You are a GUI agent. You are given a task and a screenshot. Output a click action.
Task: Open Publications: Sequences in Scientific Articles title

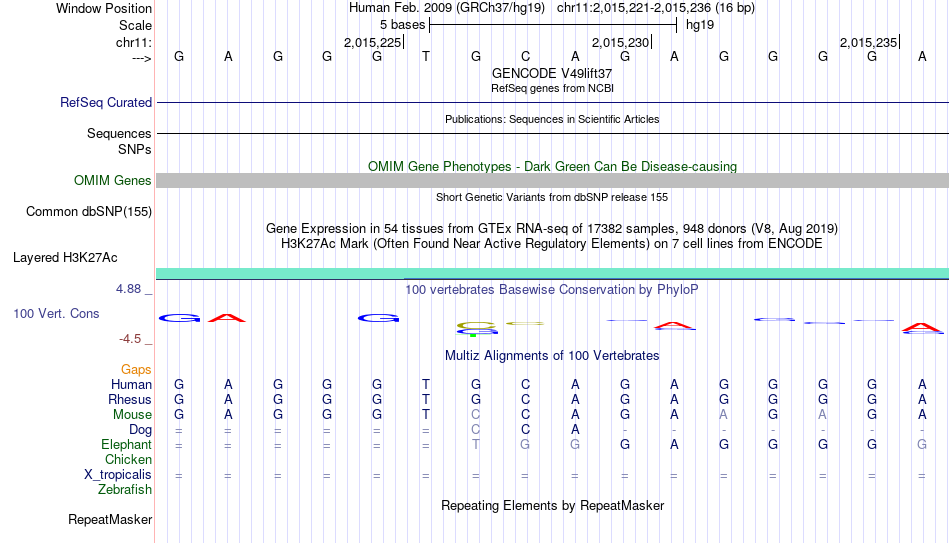pos(552,119)
